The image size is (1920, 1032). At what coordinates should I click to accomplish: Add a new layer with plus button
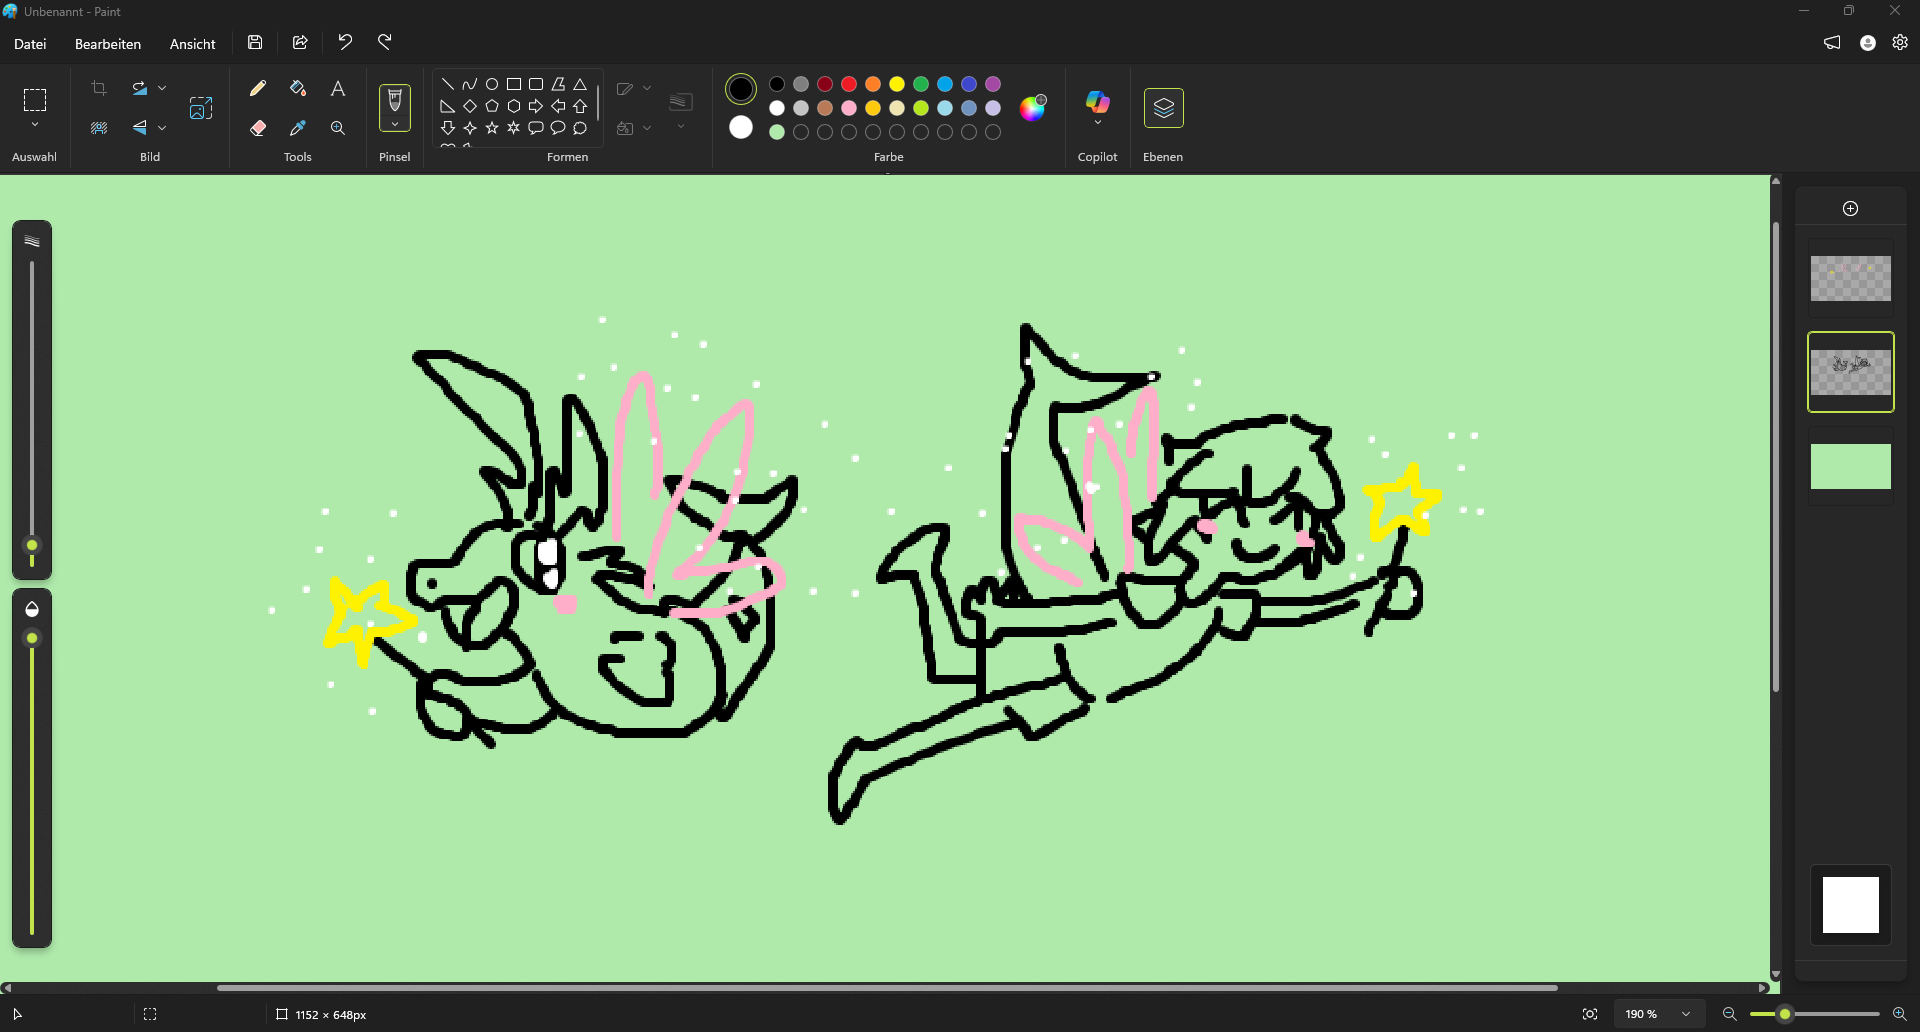tap(1850, 208)
